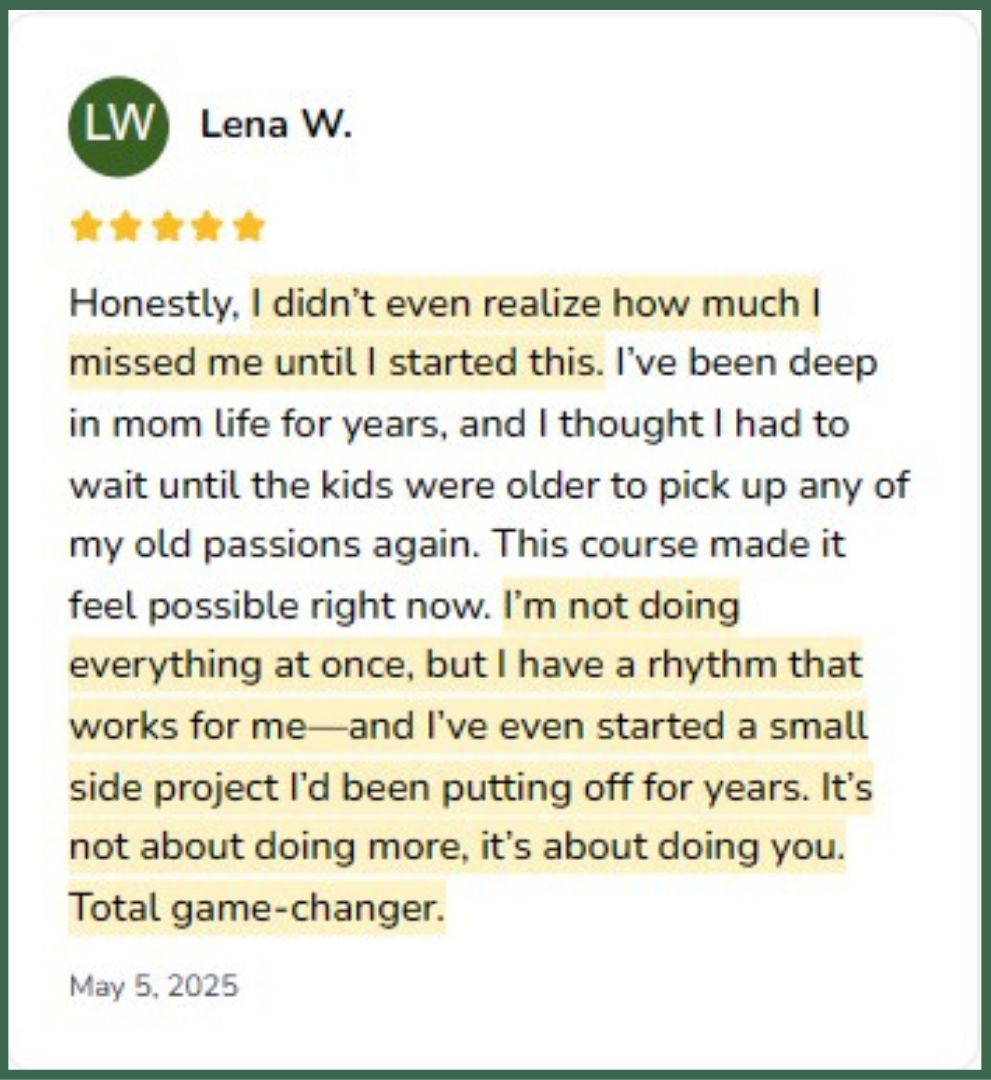
Task: Click the fourth gold star
Action: tap(208, 227)
